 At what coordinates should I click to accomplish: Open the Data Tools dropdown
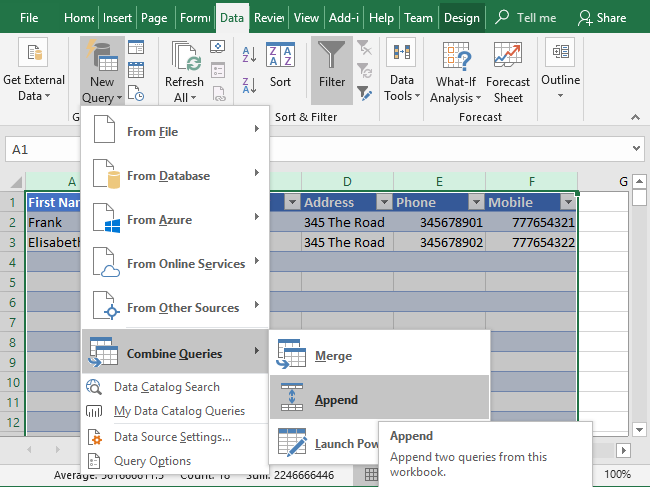pos(401,70)
